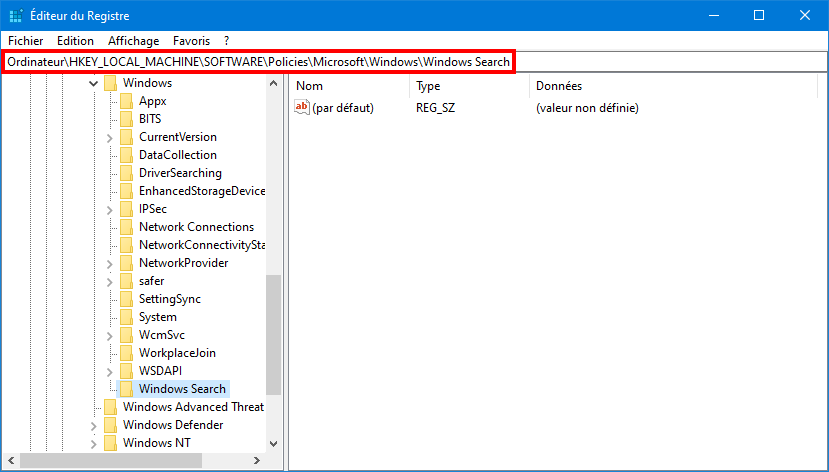The image size is (829, 472).
Task: Click the Windows NT folder icon
Action: [x=110, y=442]
